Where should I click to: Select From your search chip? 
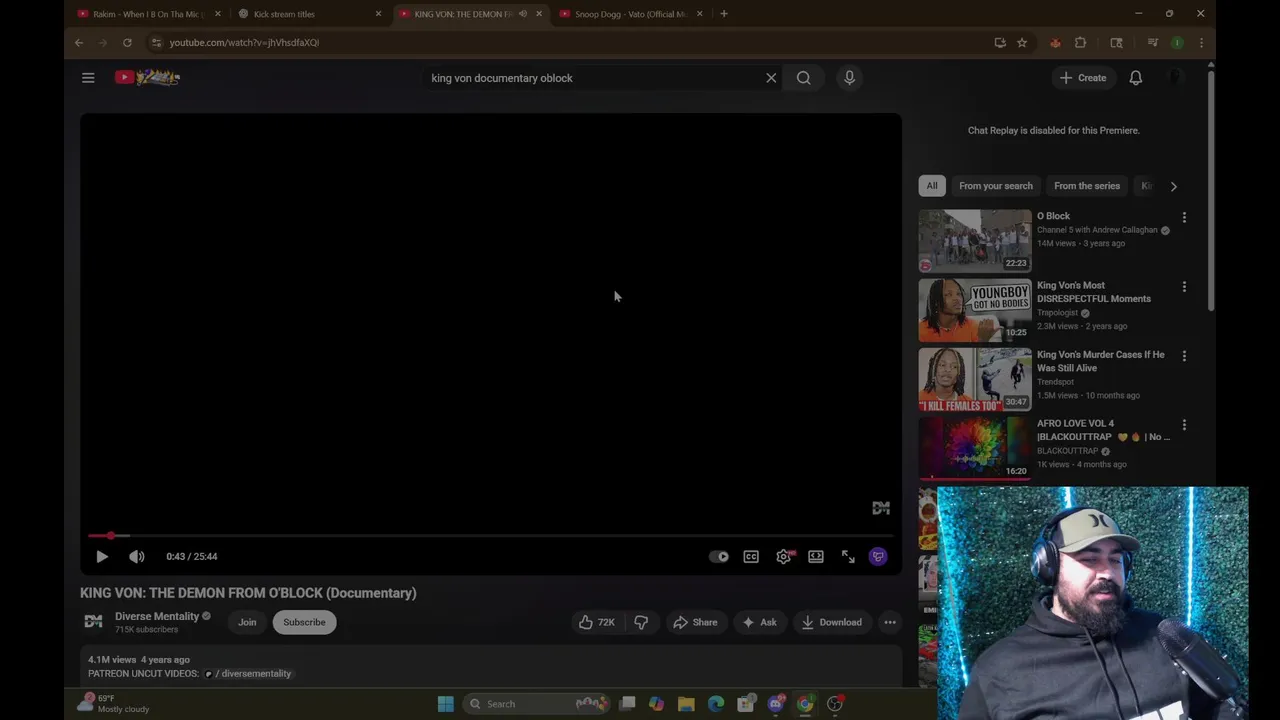click(996, 186)
